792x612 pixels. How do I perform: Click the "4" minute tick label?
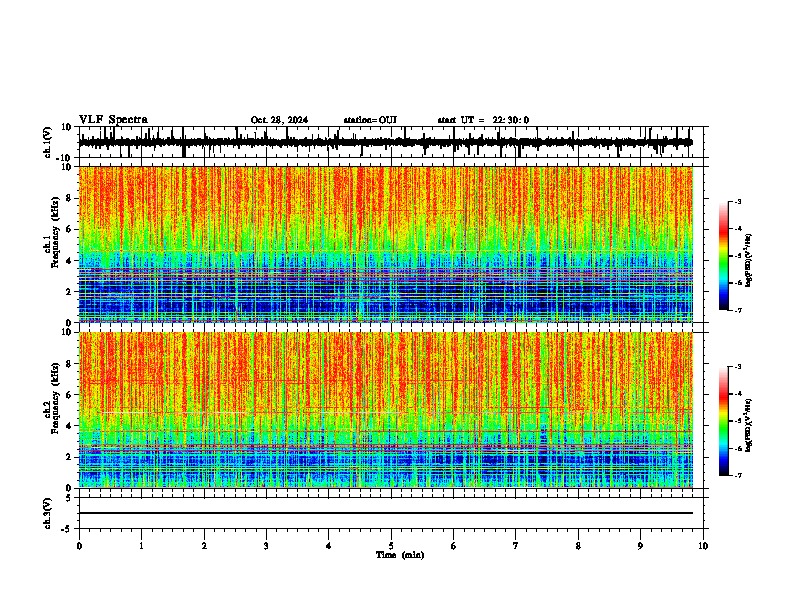point(329,546)
